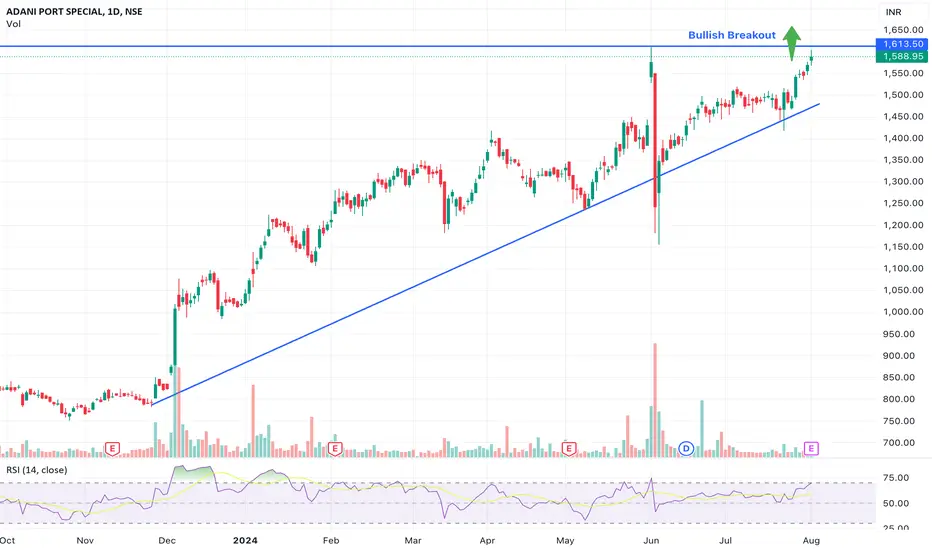
Task: Click the Oct label on time axis
Action: click(8, 540)
